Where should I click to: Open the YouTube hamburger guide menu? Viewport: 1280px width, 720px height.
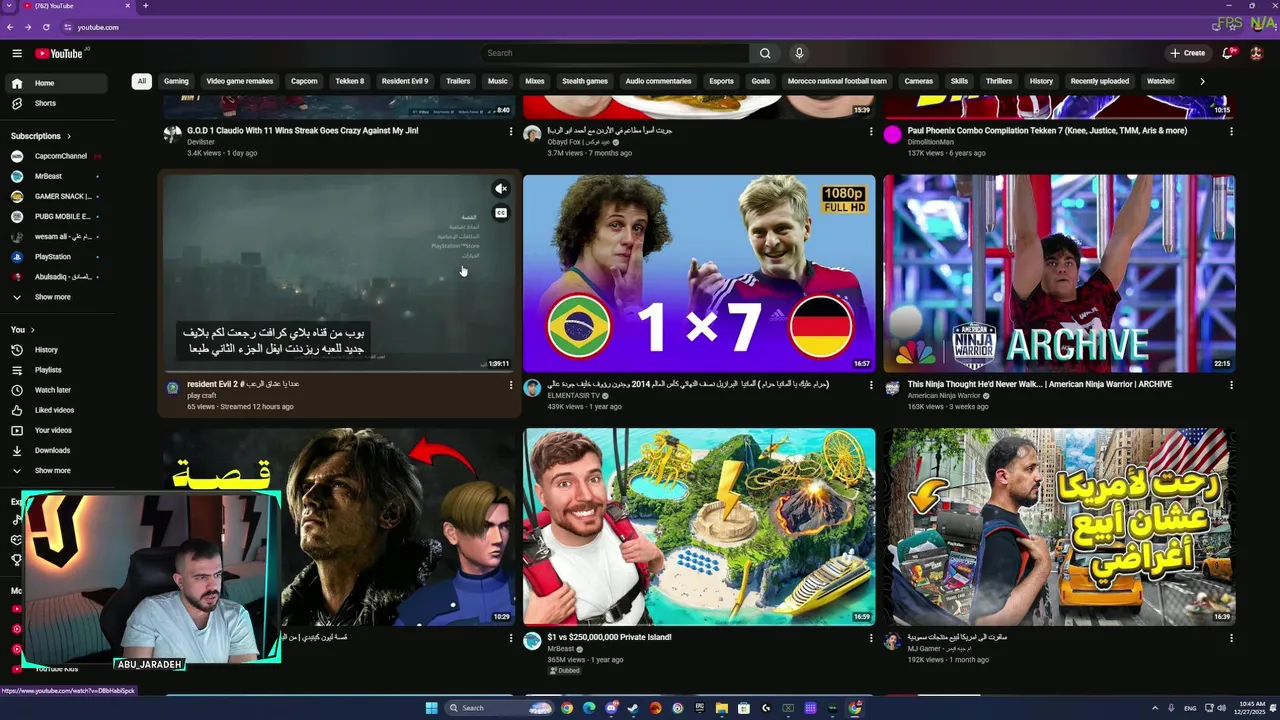[x=17, y=53]
